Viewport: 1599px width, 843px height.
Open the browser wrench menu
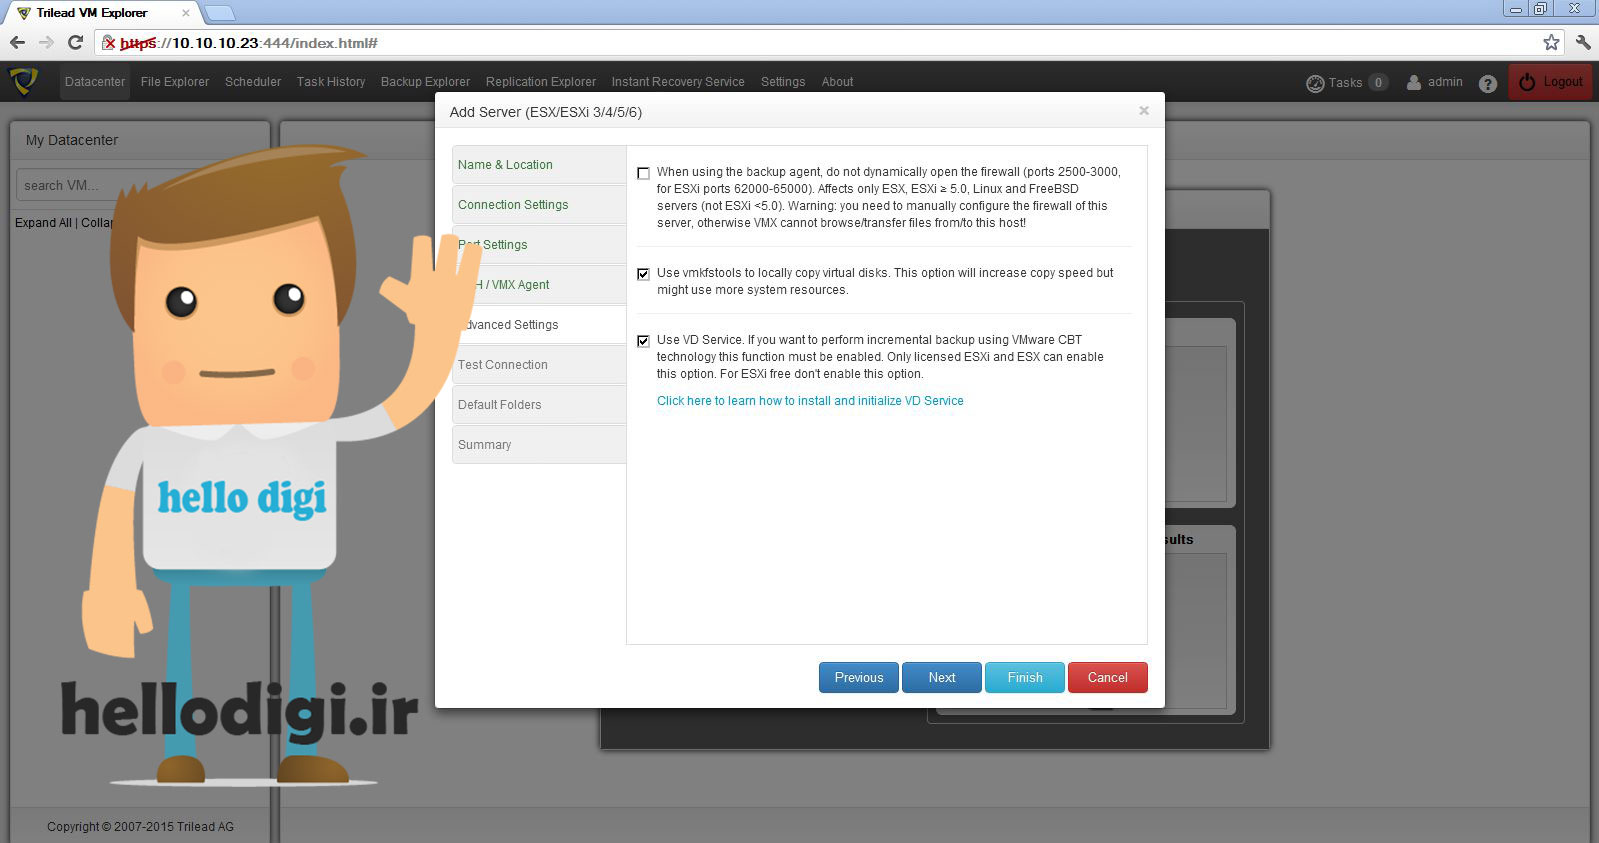(1583, 42)
